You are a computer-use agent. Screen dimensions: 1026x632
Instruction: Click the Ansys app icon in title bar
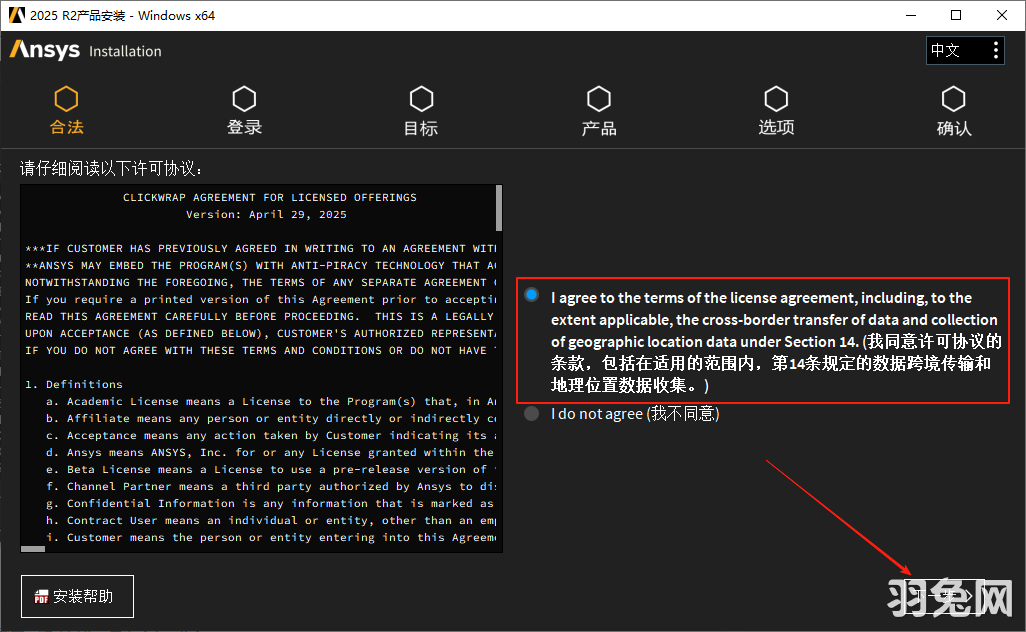[16, 15]
